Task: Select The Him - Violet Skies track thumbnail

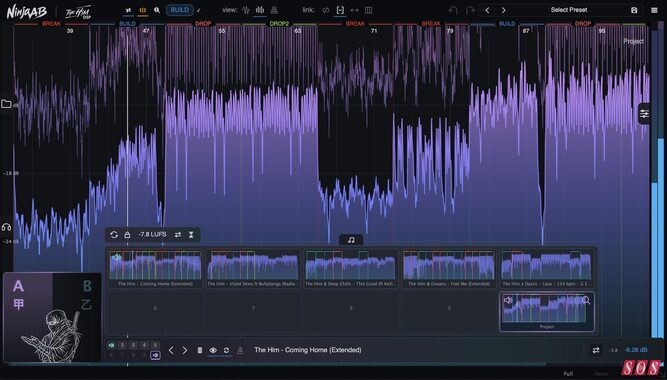Action: 253,269
